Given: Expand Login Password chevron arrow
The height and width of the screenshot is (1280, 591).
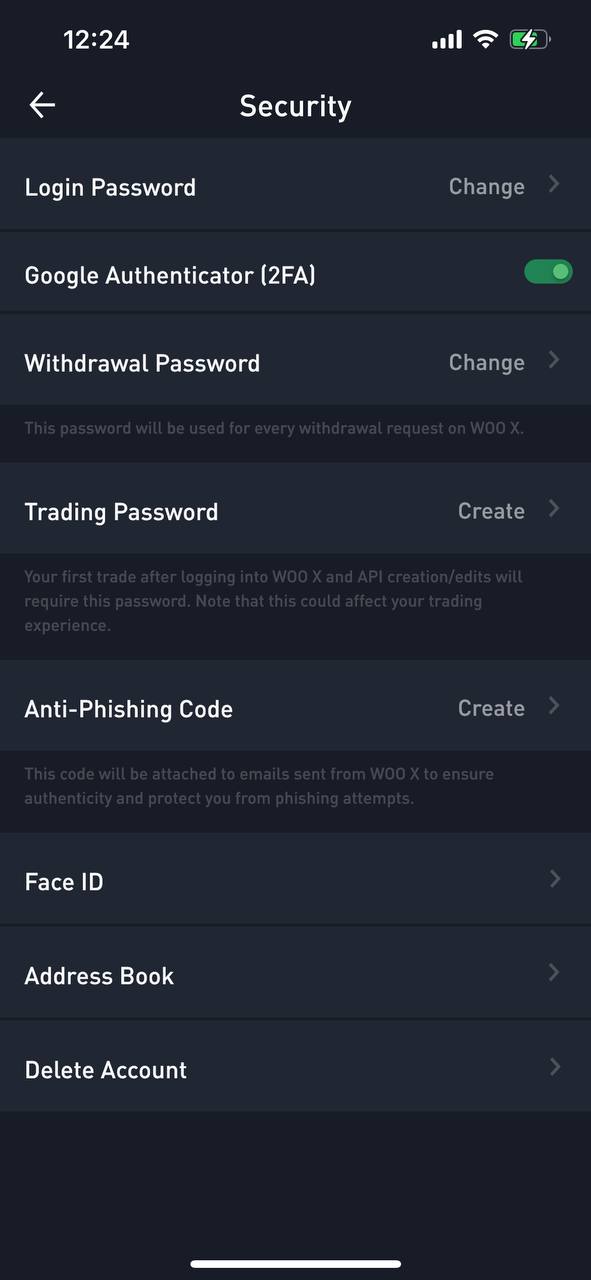Looking at the screenshot, I should [554, 185].
